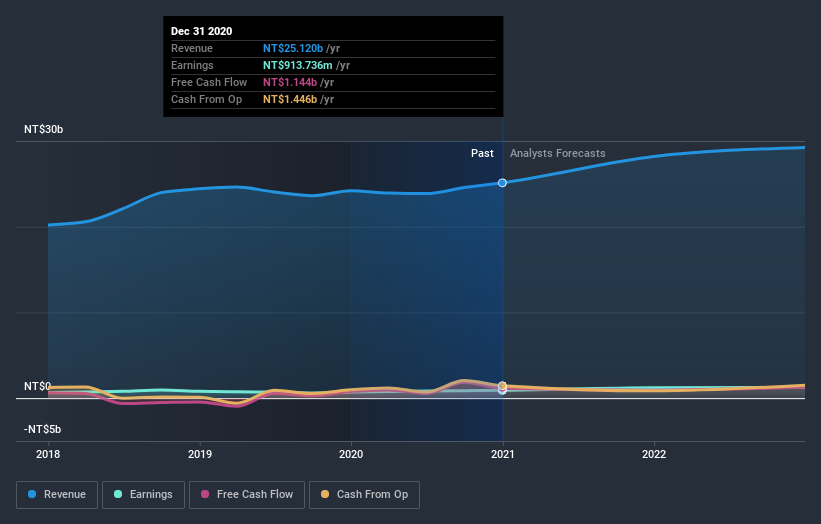The image size is (821, 524).
Task: Select the Revenue data point at 2021
Action: (502, 183)
